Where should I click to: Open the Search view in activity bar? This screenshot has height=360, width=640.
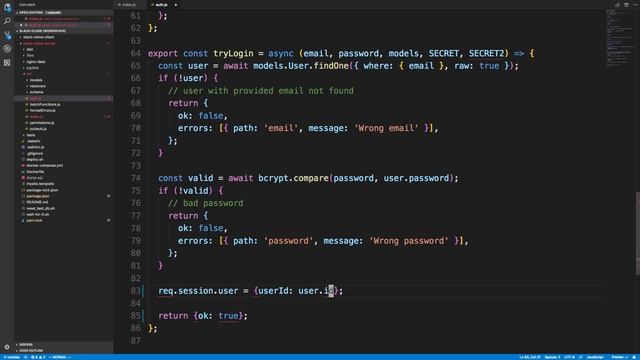[7, 21]
